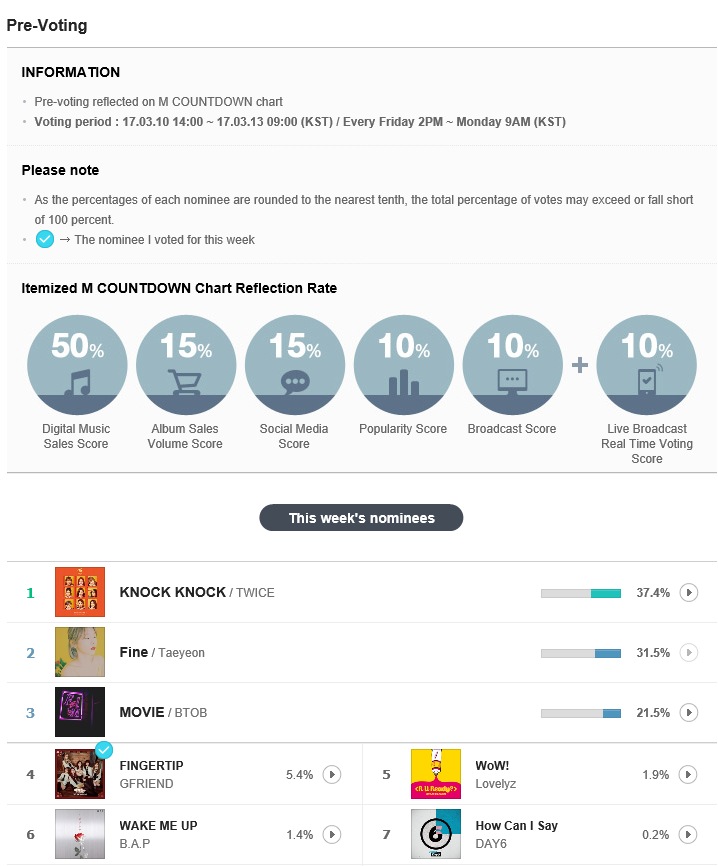Select the How Can I Say album cover

[x=436, y=834]
